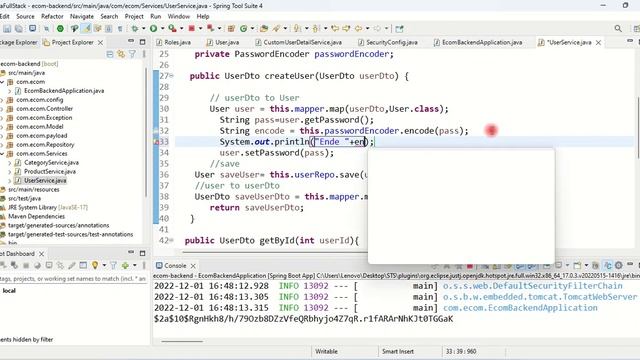Select UserService.java in Project Explorer
The width and height of the screenshot is (640, 360).
tap(41, 180)
